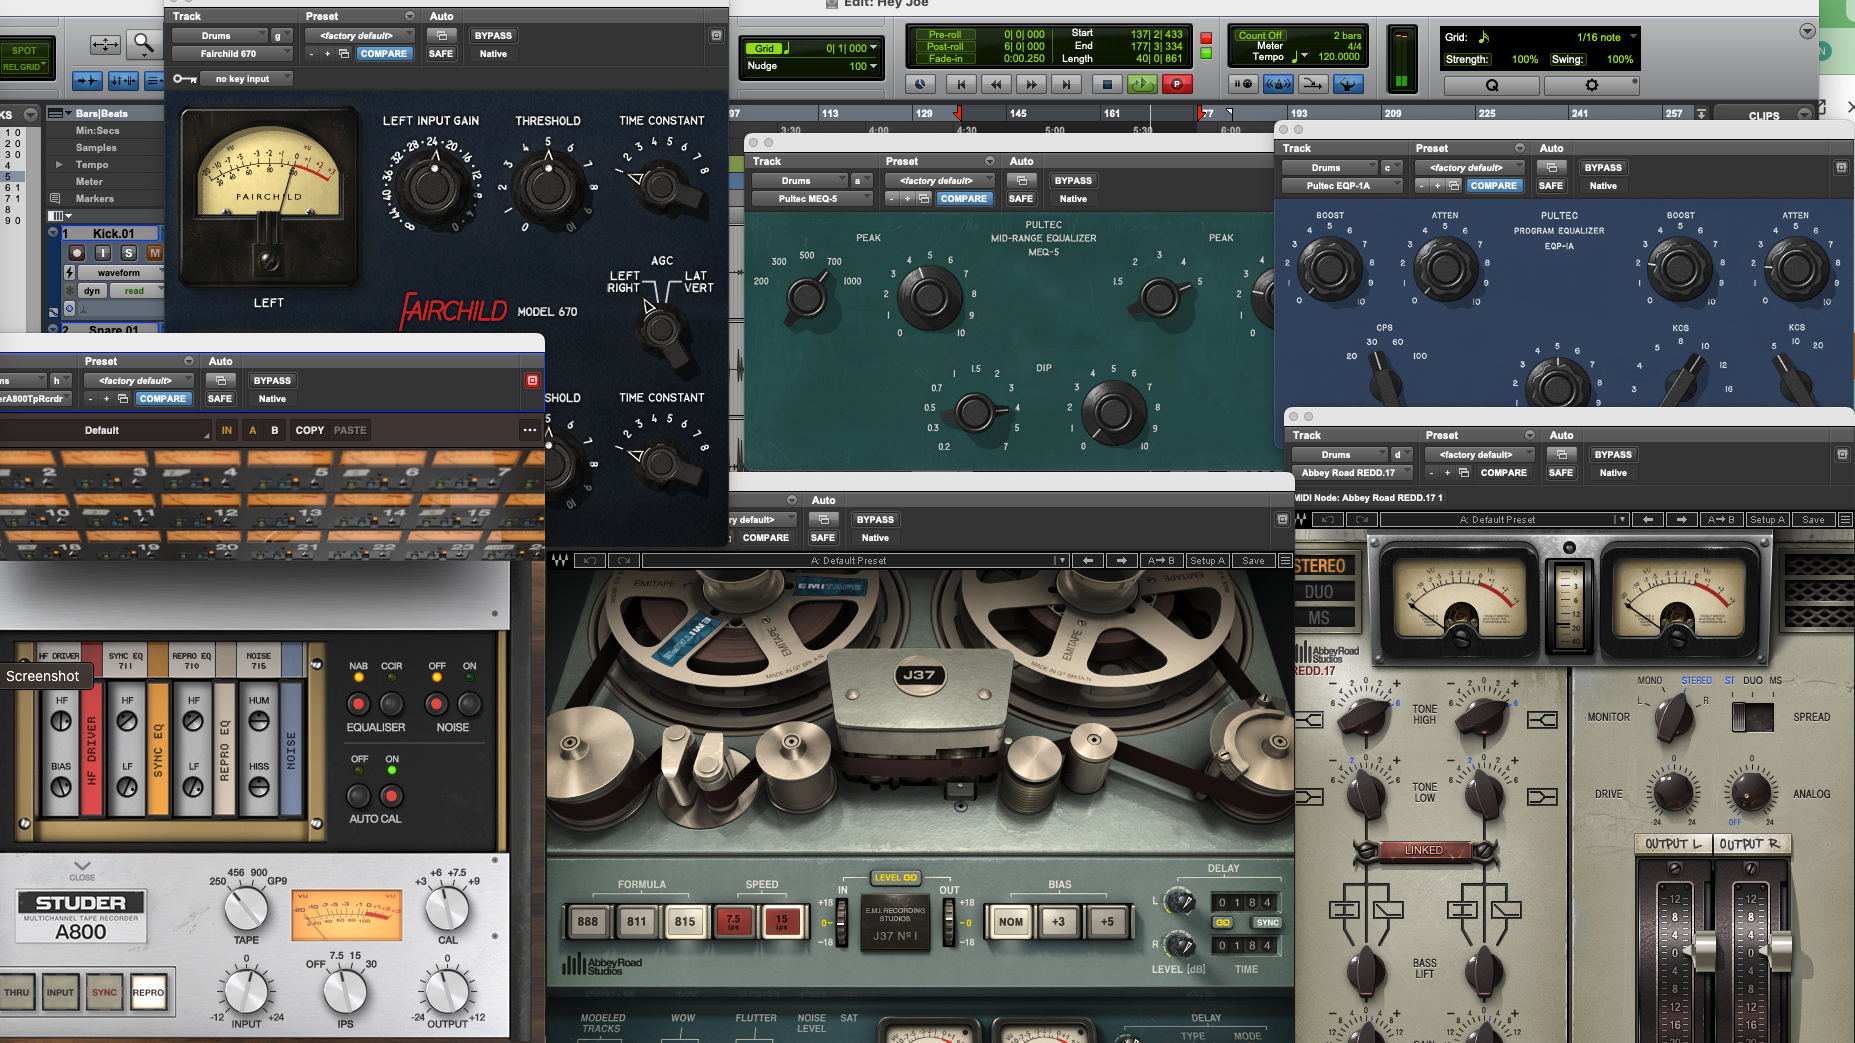
Task: Click Setup A in the REDD.17 toolbar
Action: point(1768,520)
